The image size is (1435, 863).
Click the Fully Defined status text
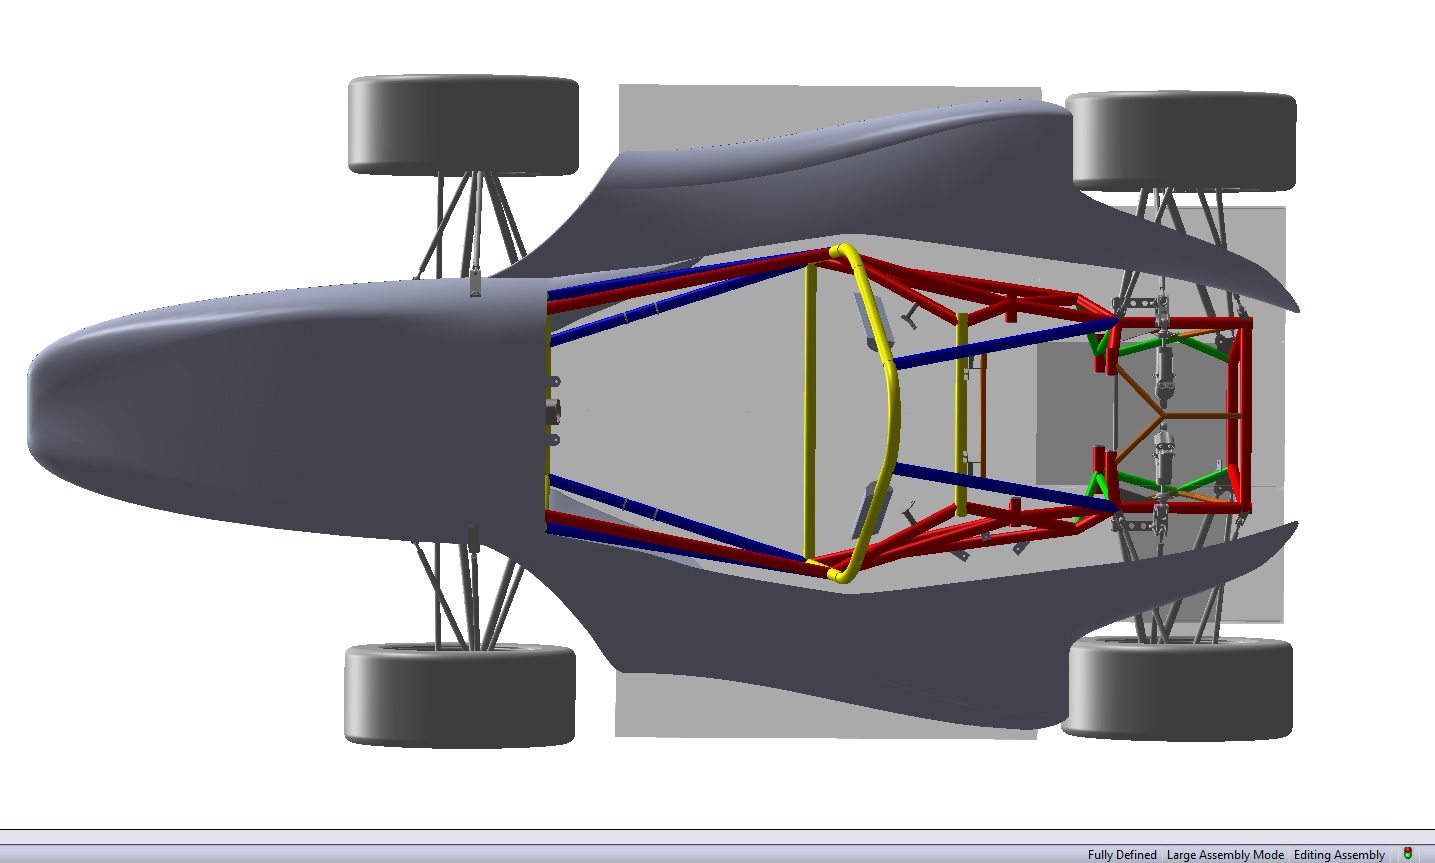(x=1122, y=855)
